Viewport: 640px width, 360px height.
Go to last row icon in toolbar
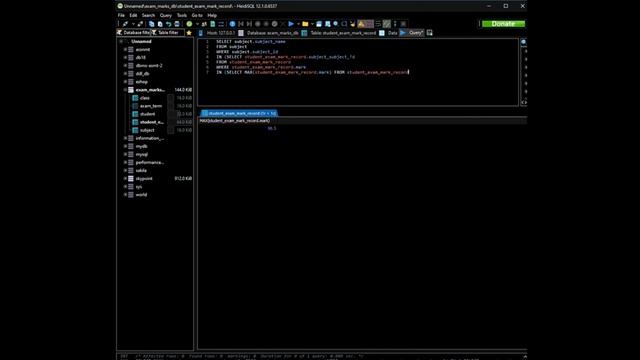(249, 24)
